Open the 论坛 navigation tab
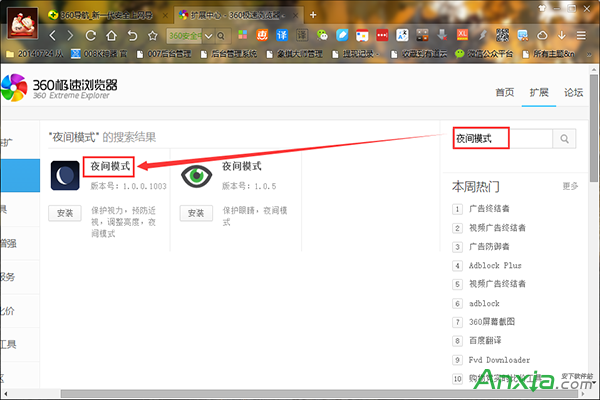Image resolution: width=600 pixels, height=400 pixels. [x=573, y=92]
